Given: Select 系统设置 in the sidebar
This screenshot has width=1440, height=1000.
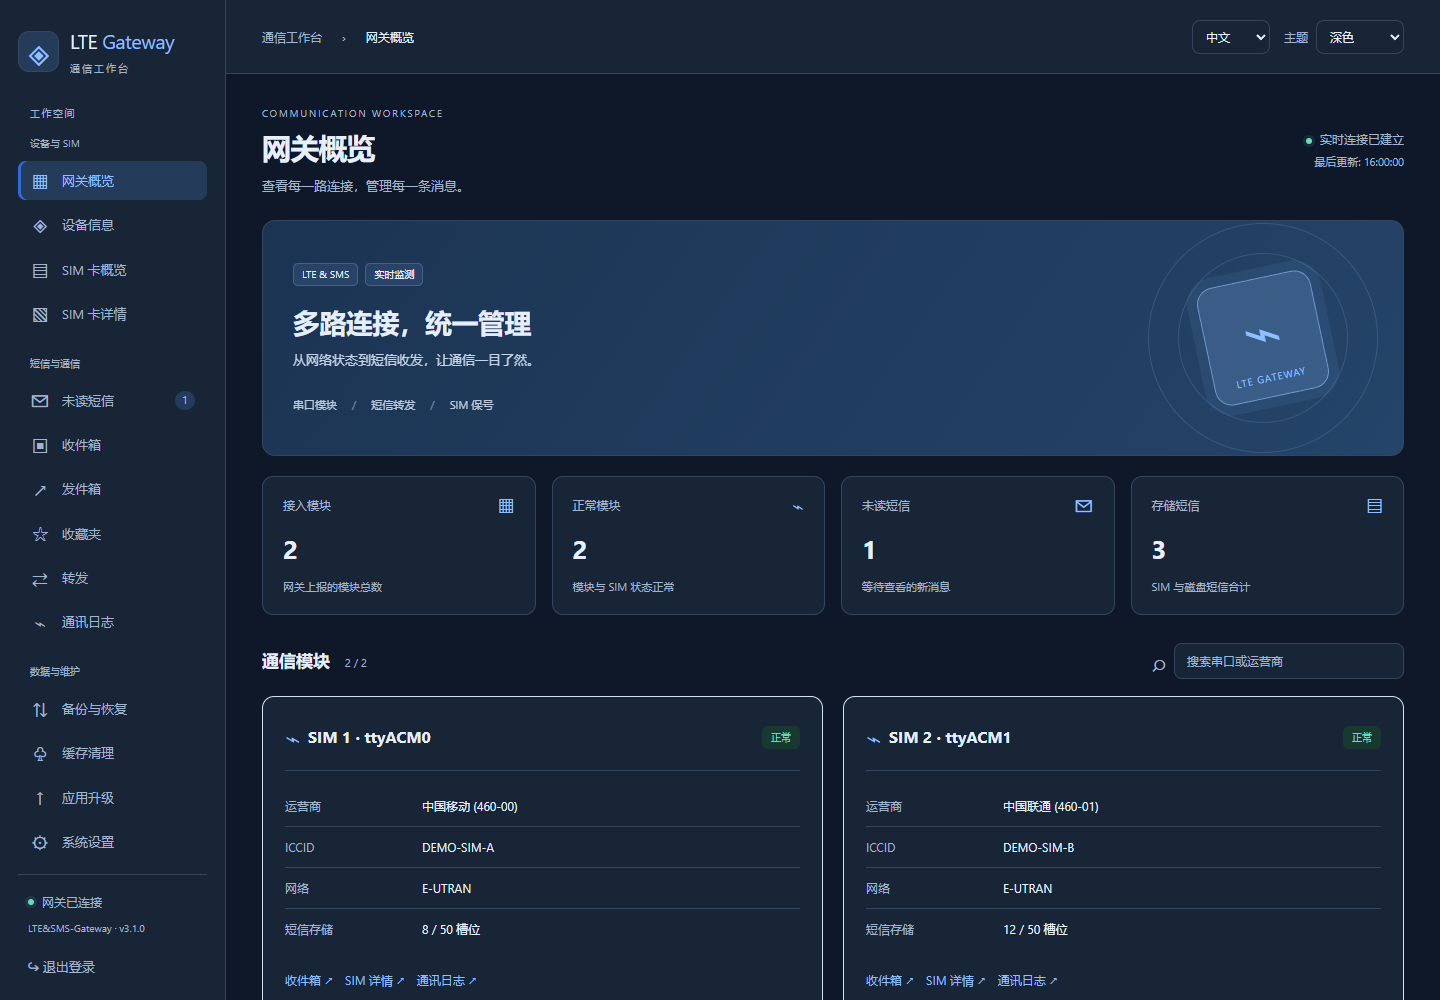Looking at the screenshot, I should 113,842.
